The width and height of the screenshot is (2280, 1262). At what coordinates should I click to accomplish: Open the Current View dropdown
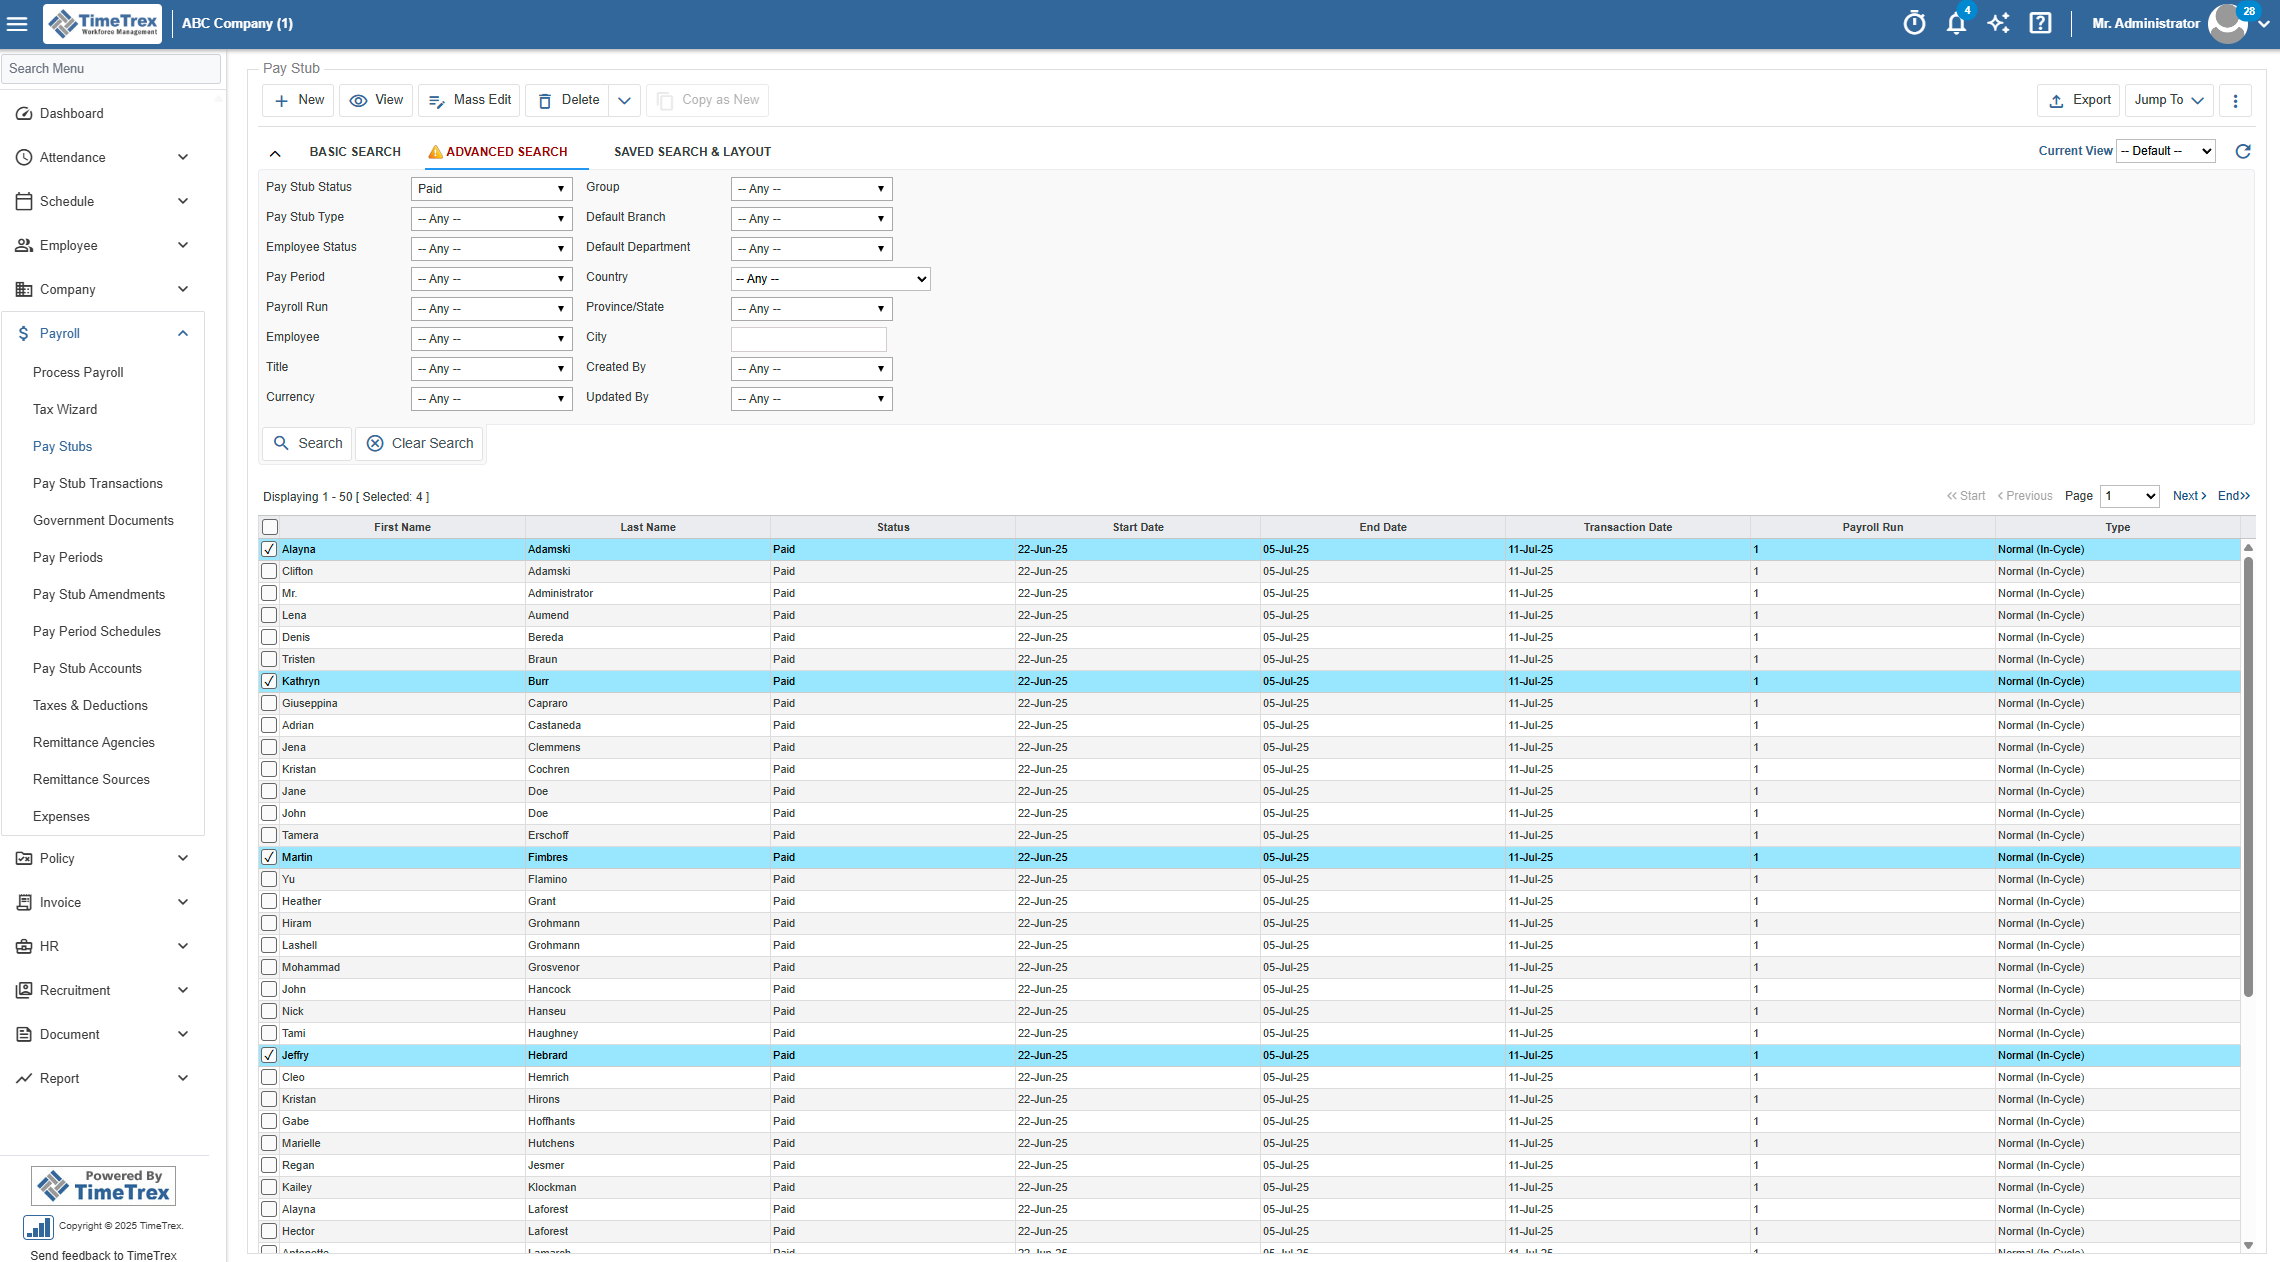click(2165, 150)
